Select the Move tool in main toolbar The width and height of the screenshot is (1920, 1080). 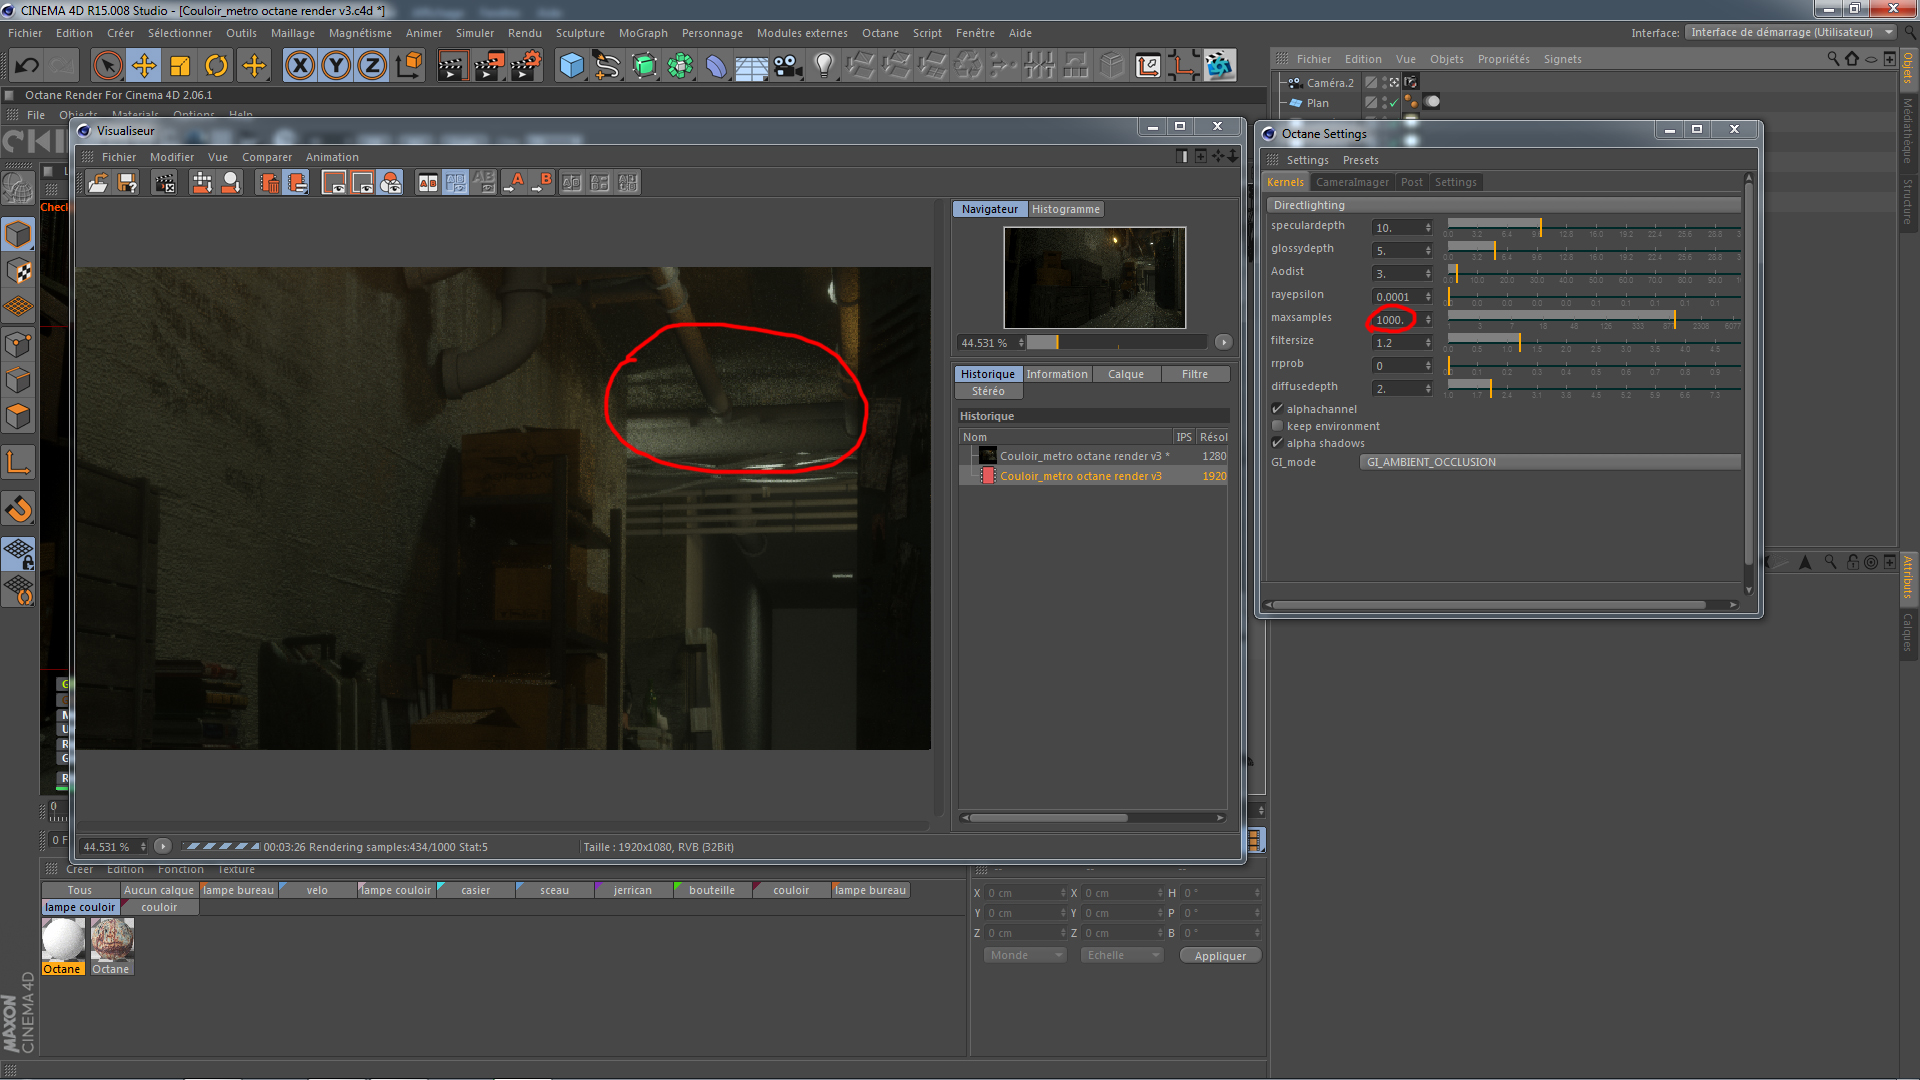pos(144,66)
